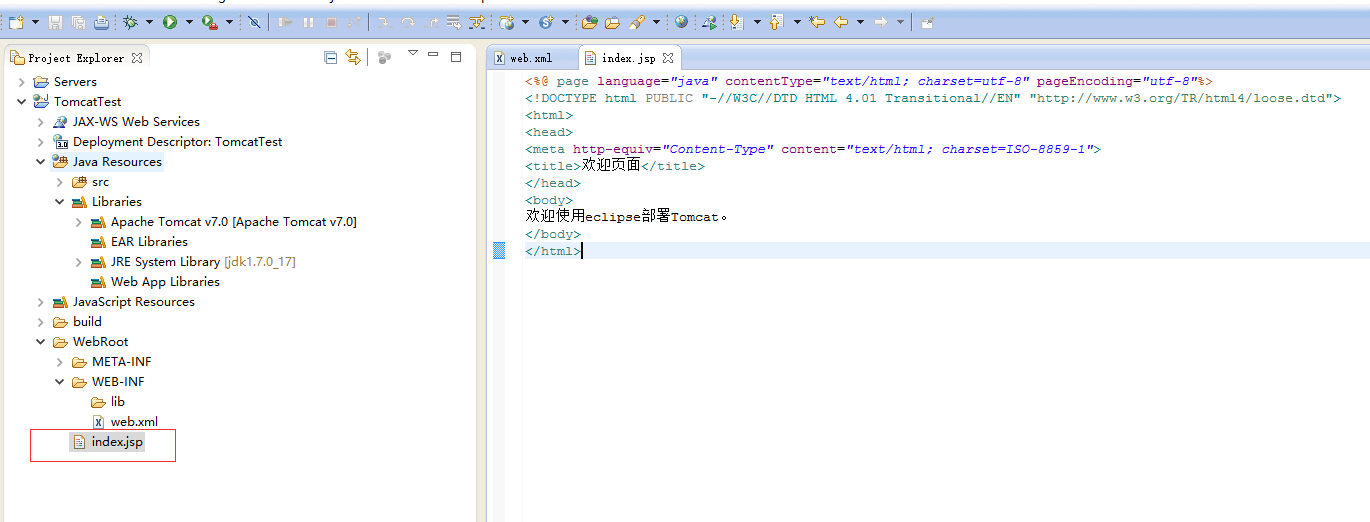Collapse the Java Resources node

(40, 162)
